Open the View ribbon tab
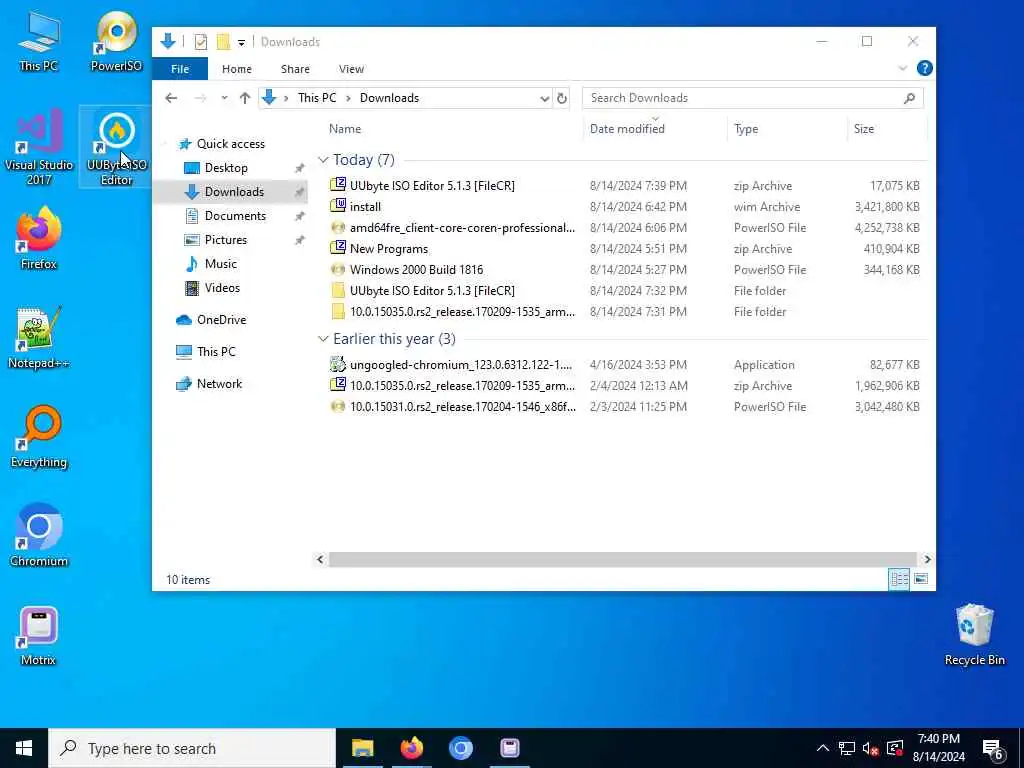 tap(351, 69)
